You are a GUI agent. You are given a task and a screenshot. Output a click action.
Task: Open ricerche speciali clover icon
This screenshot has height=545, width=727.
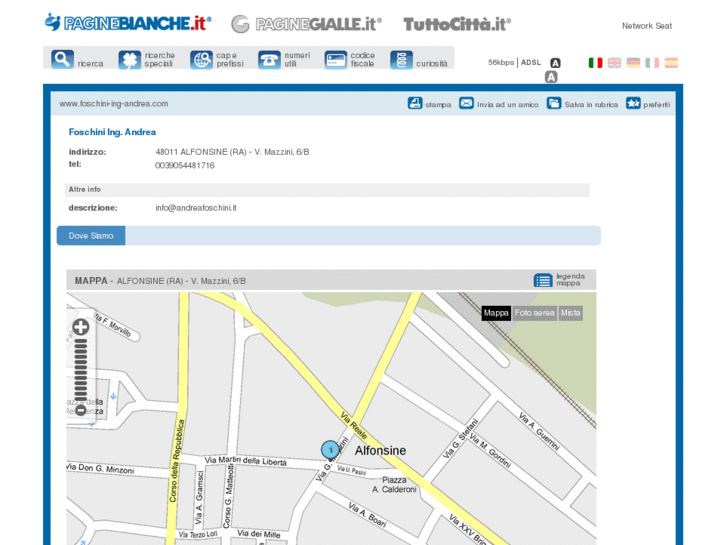click(129, 60)
